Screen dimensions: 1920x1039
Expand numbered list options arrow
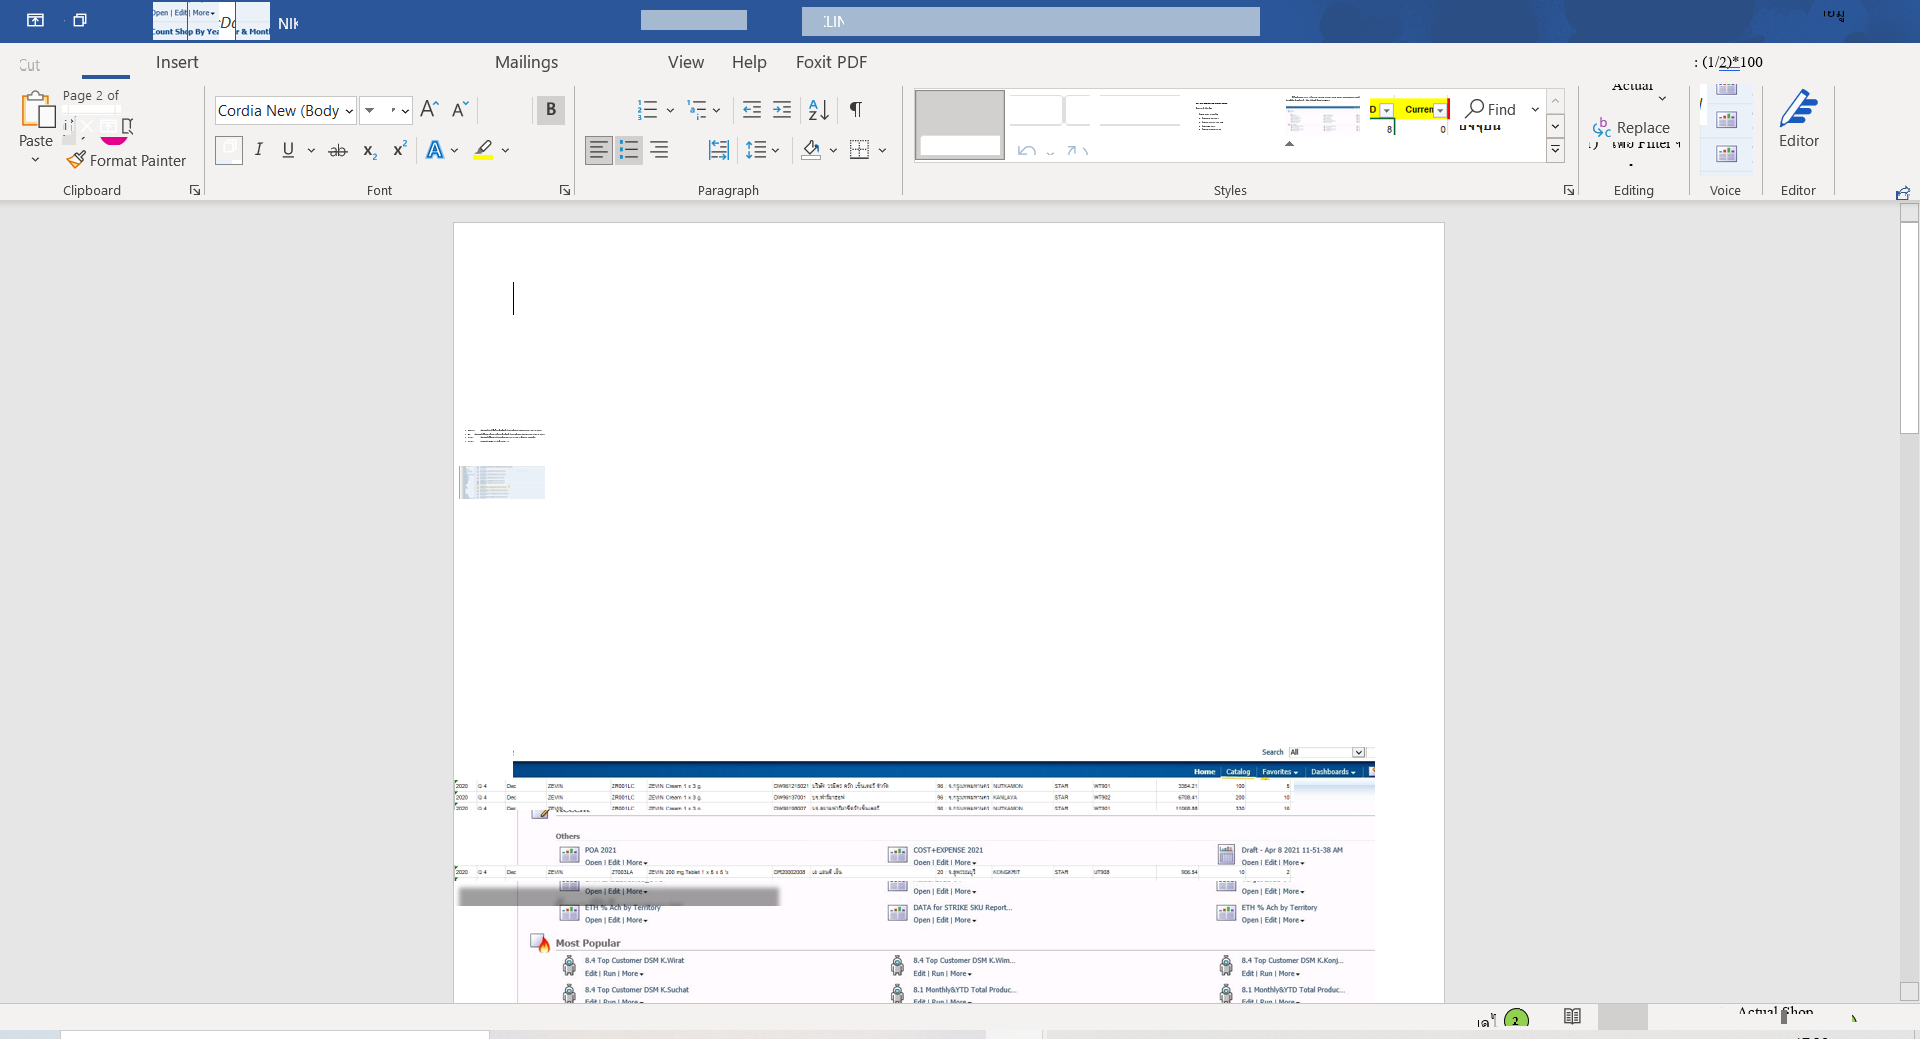tap(670, 110)
